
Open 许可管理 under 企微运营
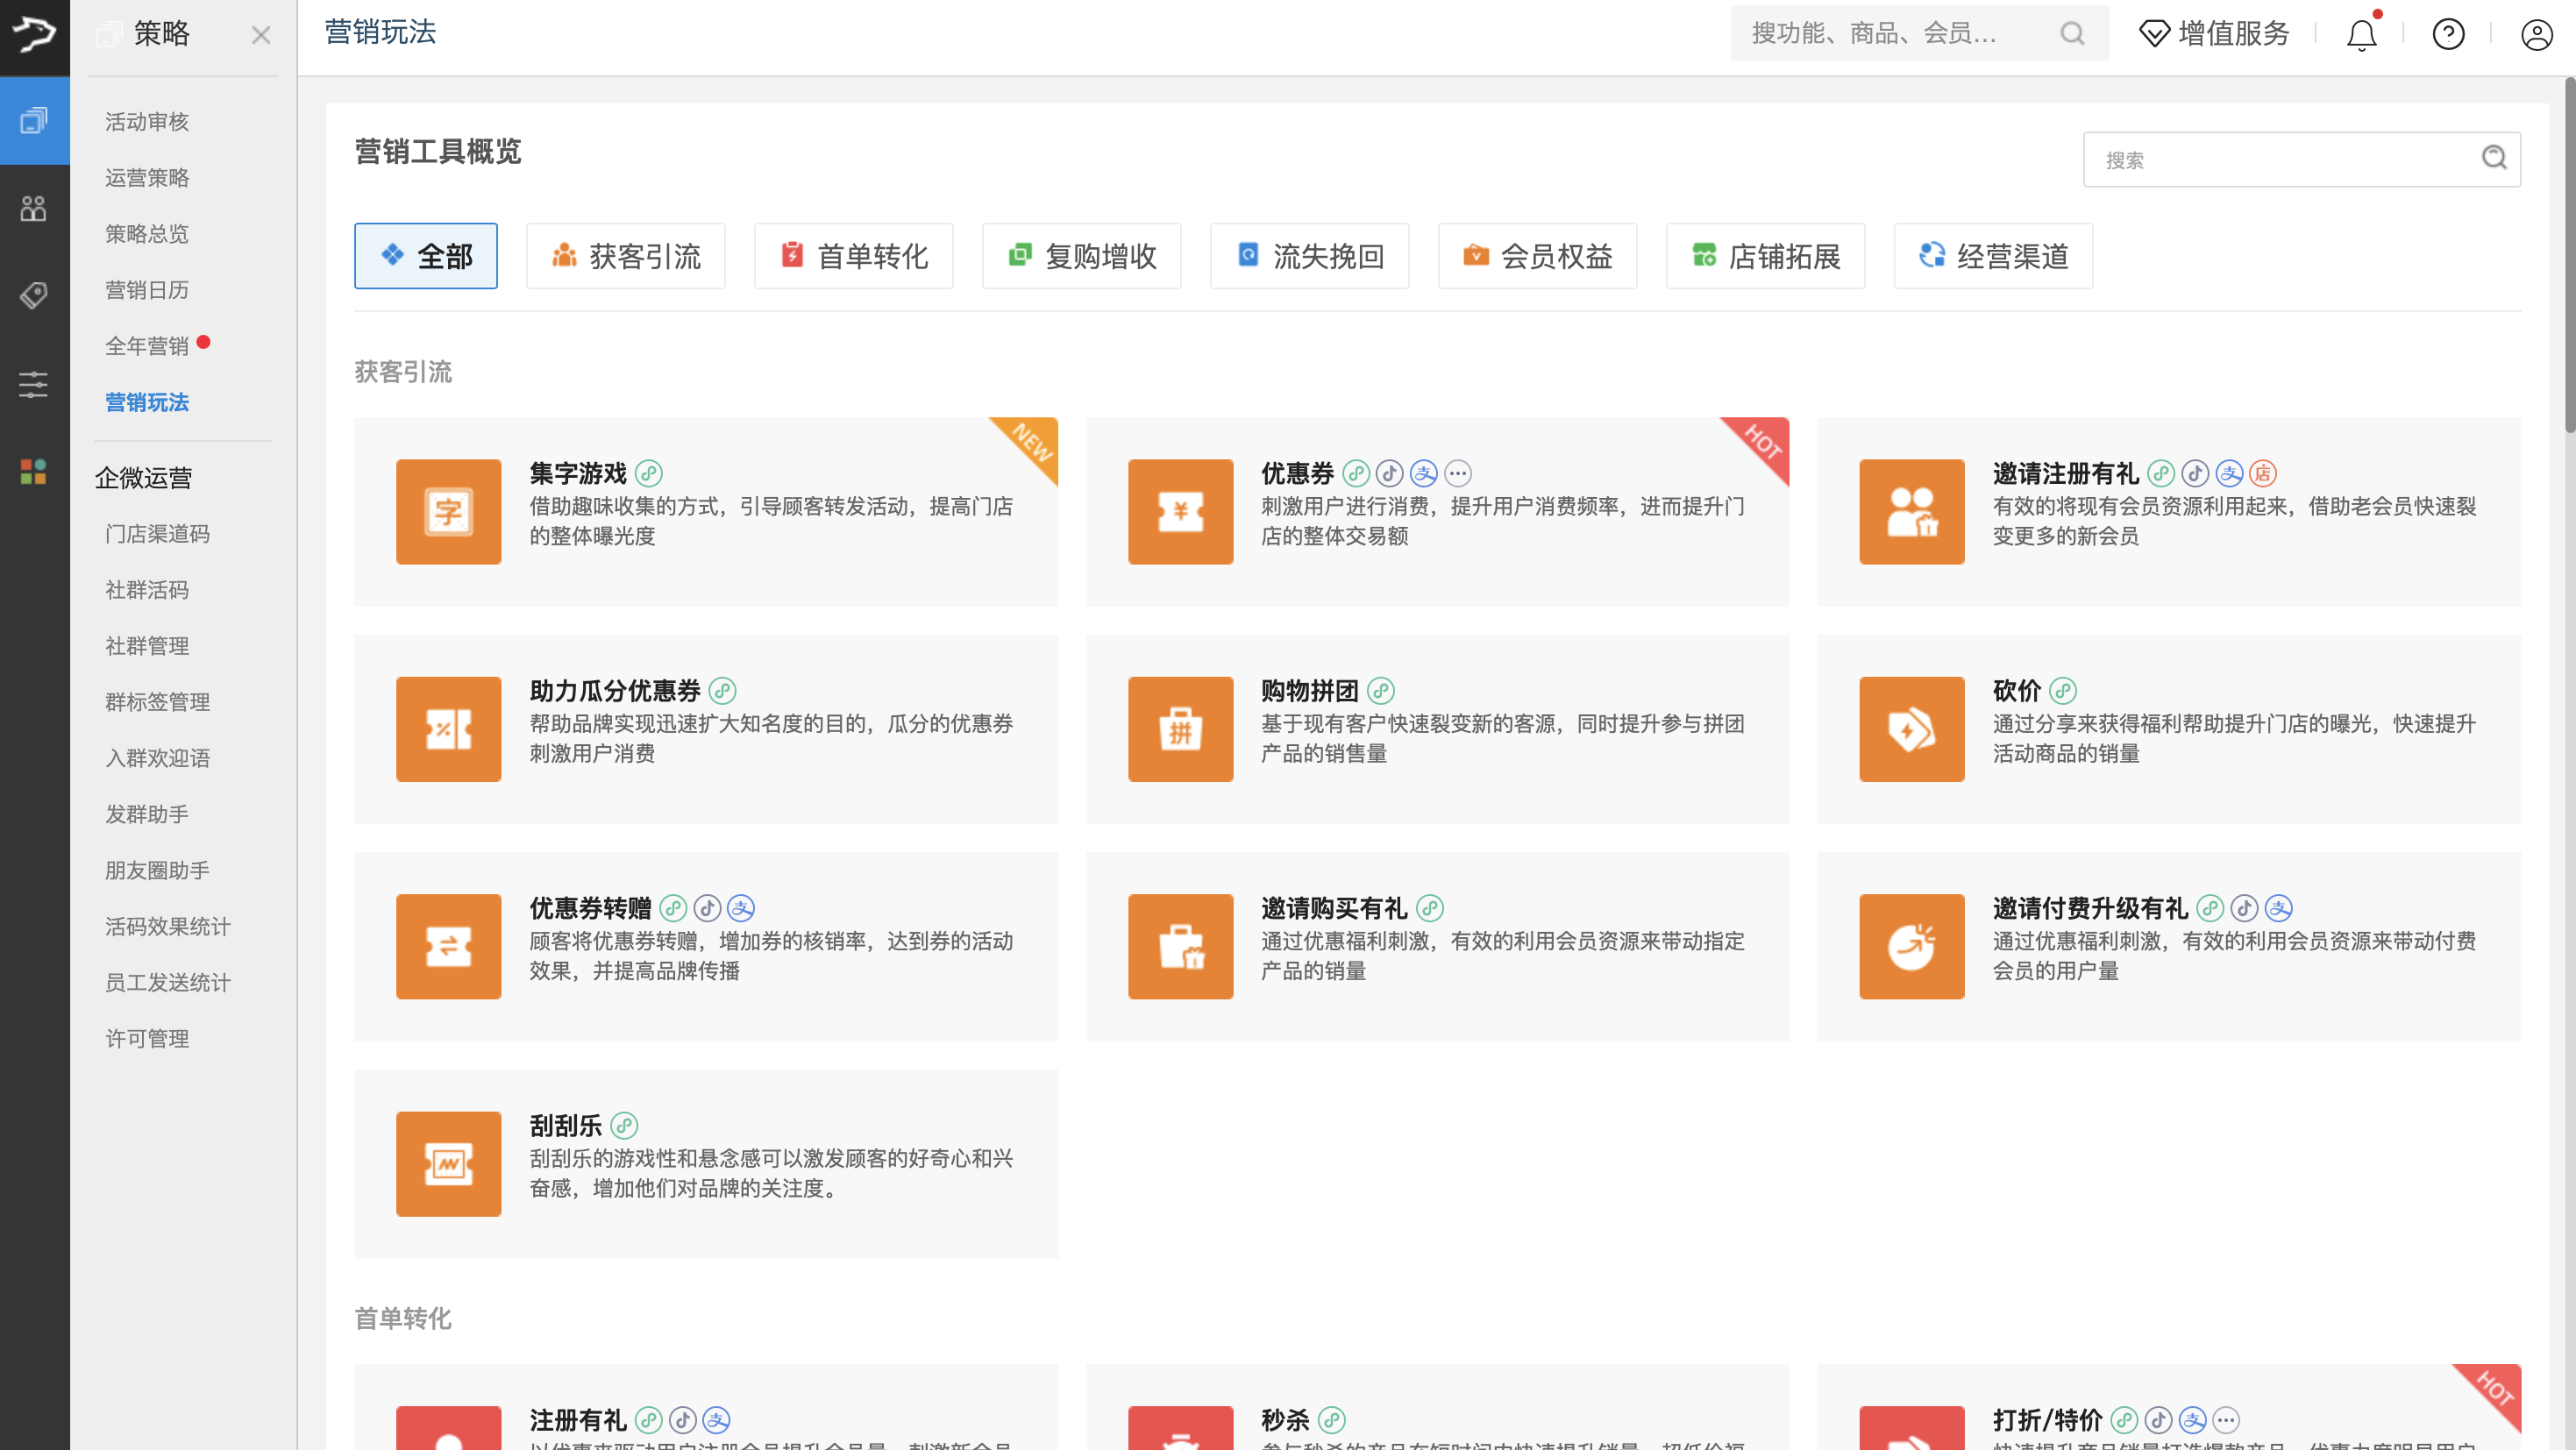147,1038
